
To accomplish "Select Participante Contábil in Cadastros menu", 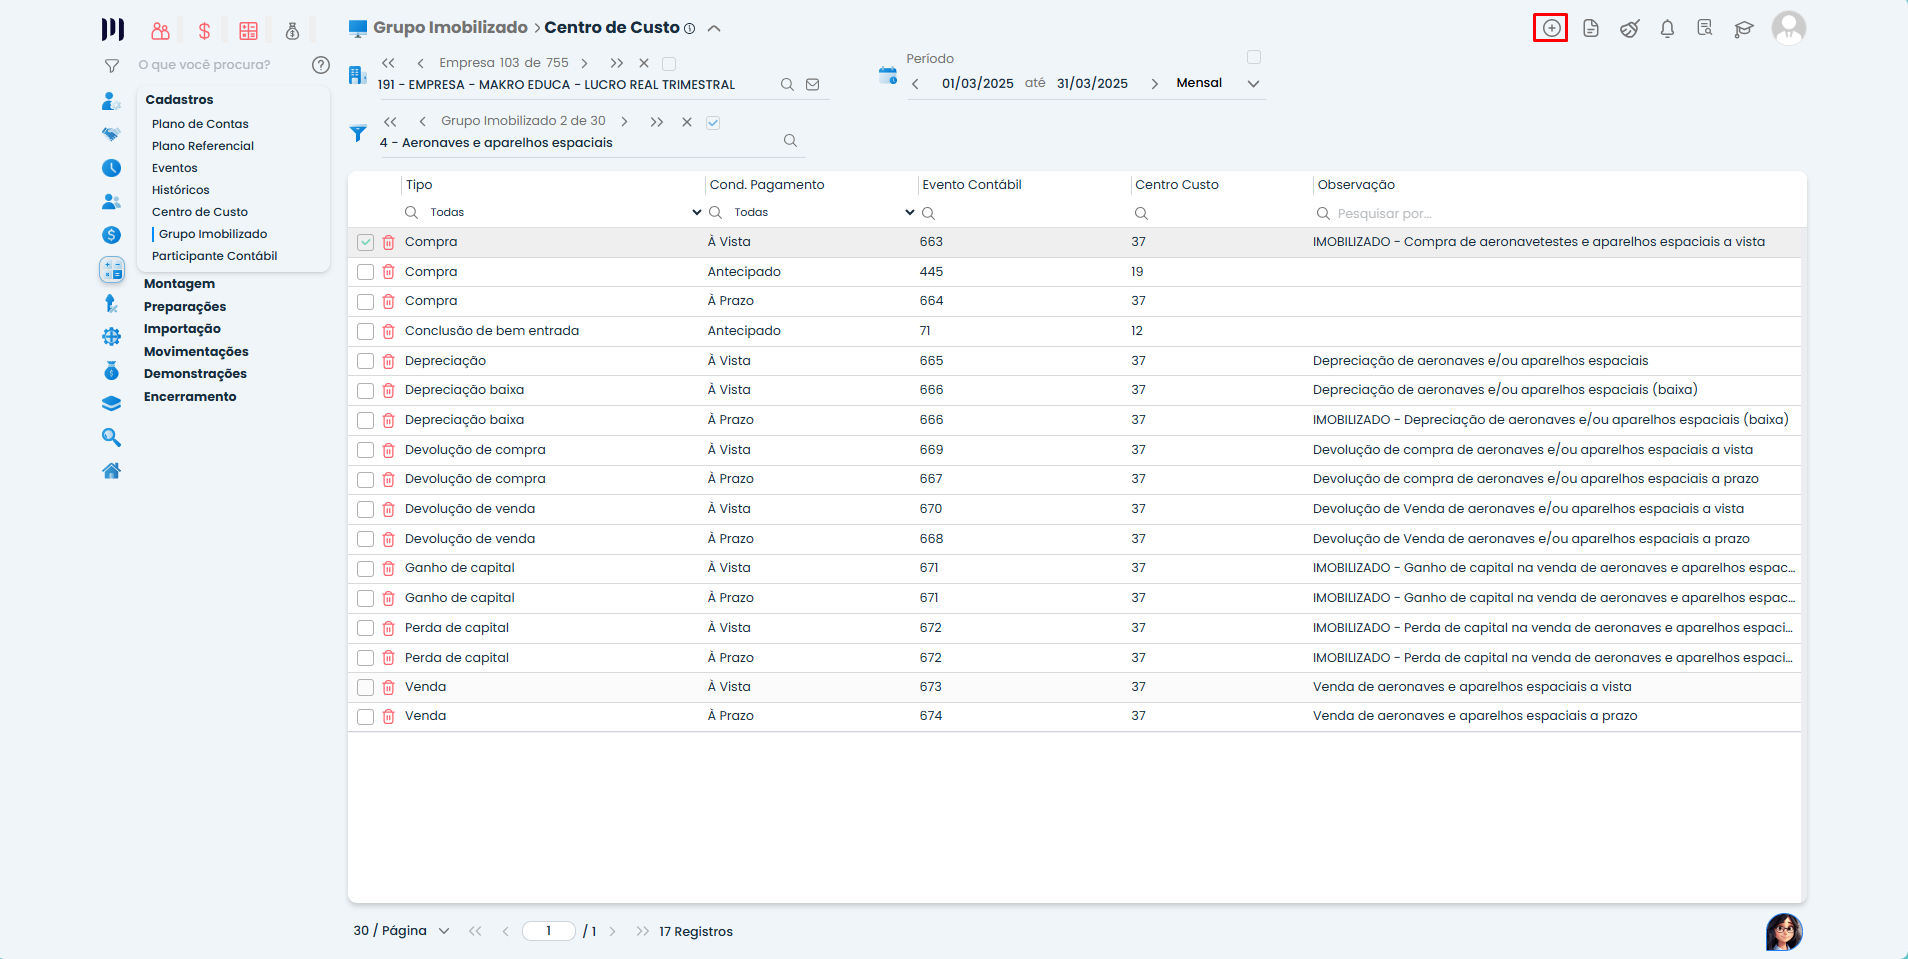I will coord(214,256).
